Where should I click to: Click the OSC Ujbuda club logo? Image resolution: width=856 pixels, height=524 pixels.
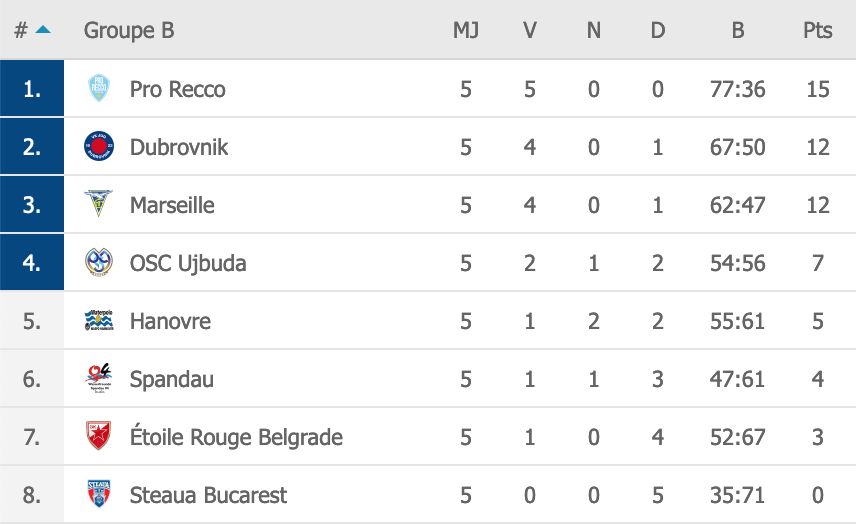point(99,263)
